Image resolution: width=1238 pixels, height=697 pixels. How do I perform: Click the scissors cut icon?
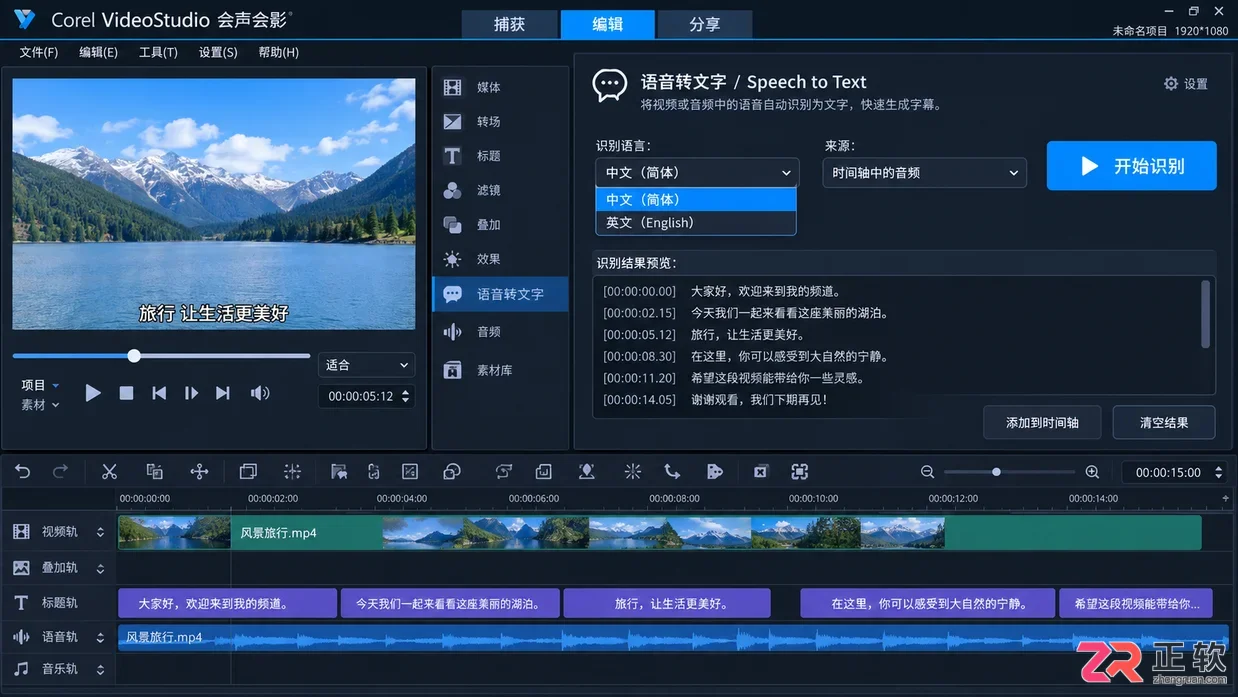tap(110, 472)
